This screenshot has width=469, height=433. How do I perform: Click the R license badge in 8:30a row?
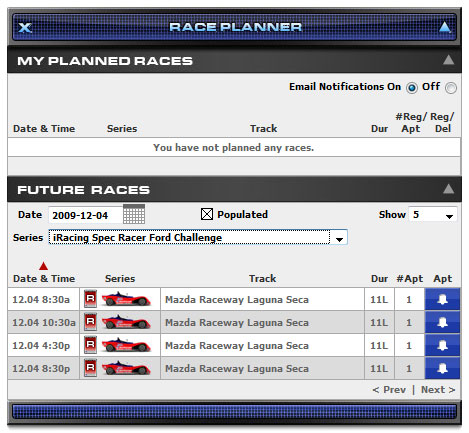(90, 299)
